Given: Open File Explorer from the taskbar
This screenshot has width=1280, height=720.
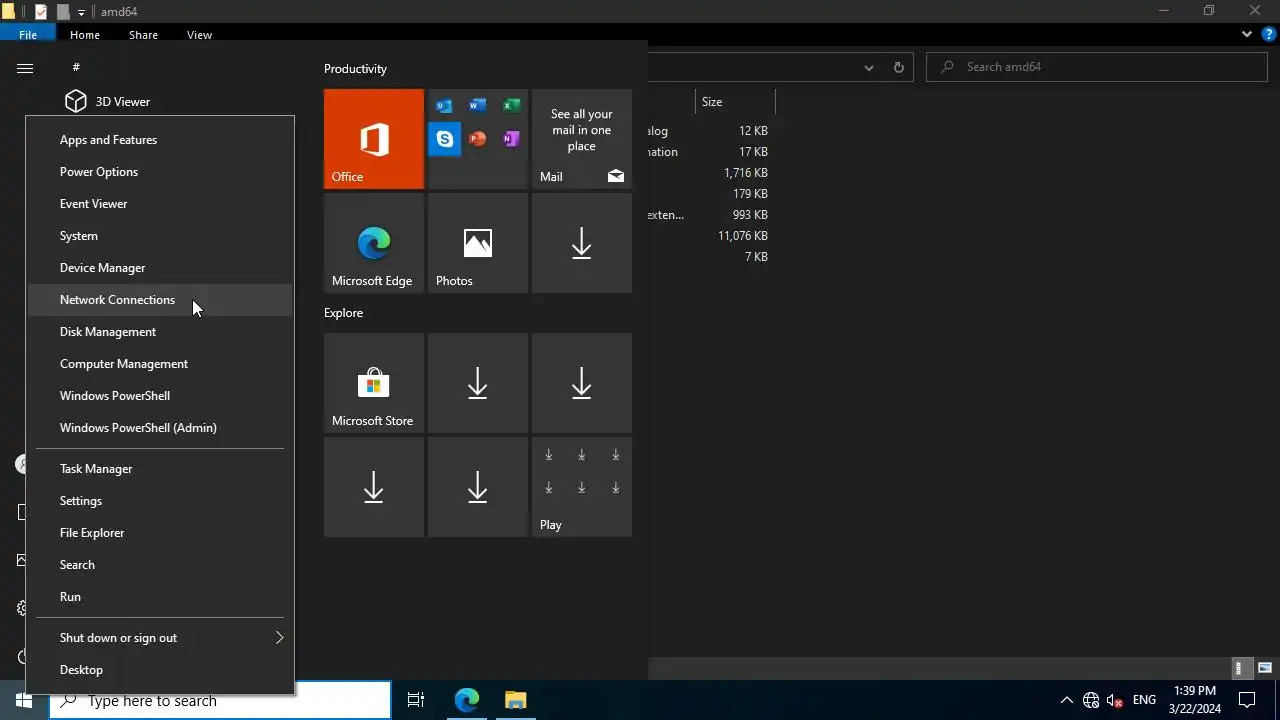Looking at the screenshot, I should pos(515,700).
